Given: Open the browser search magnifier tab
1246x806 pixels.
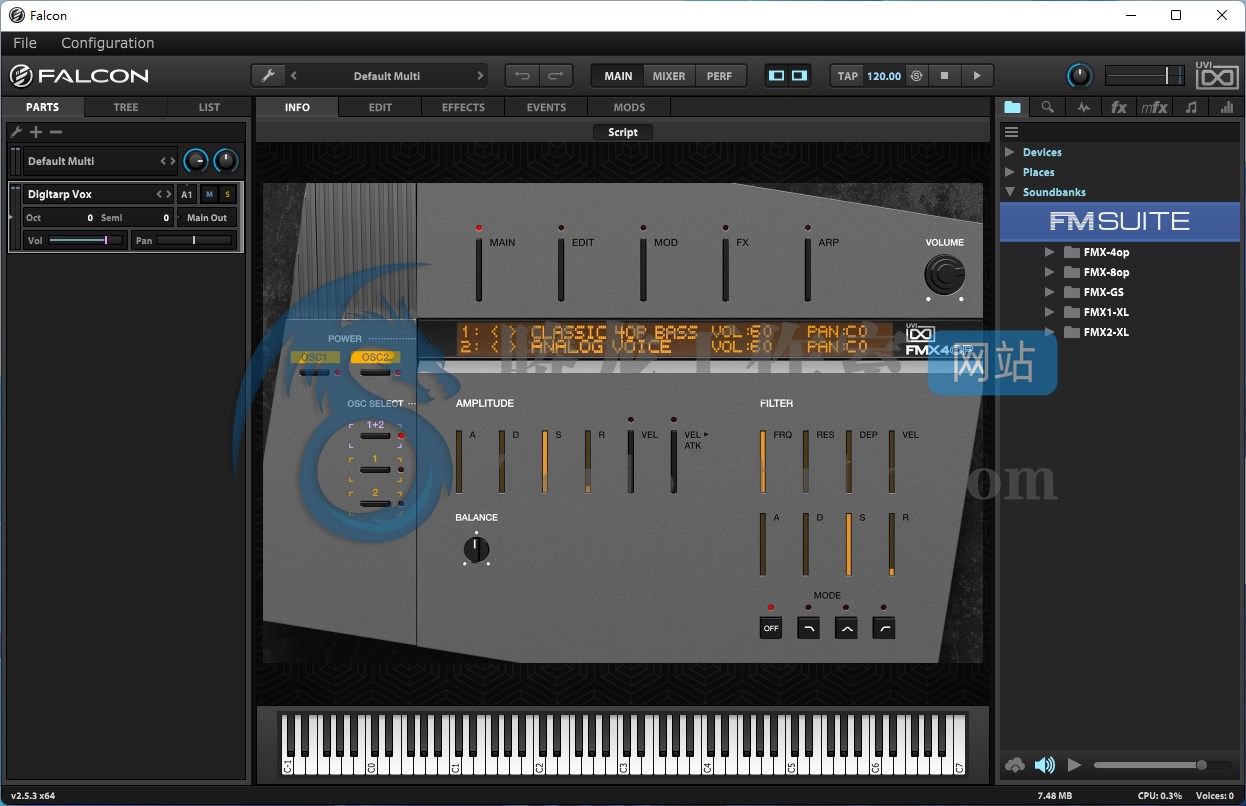Looking at the screenshot, I should pyautogui.click(x=1047, y=107).
